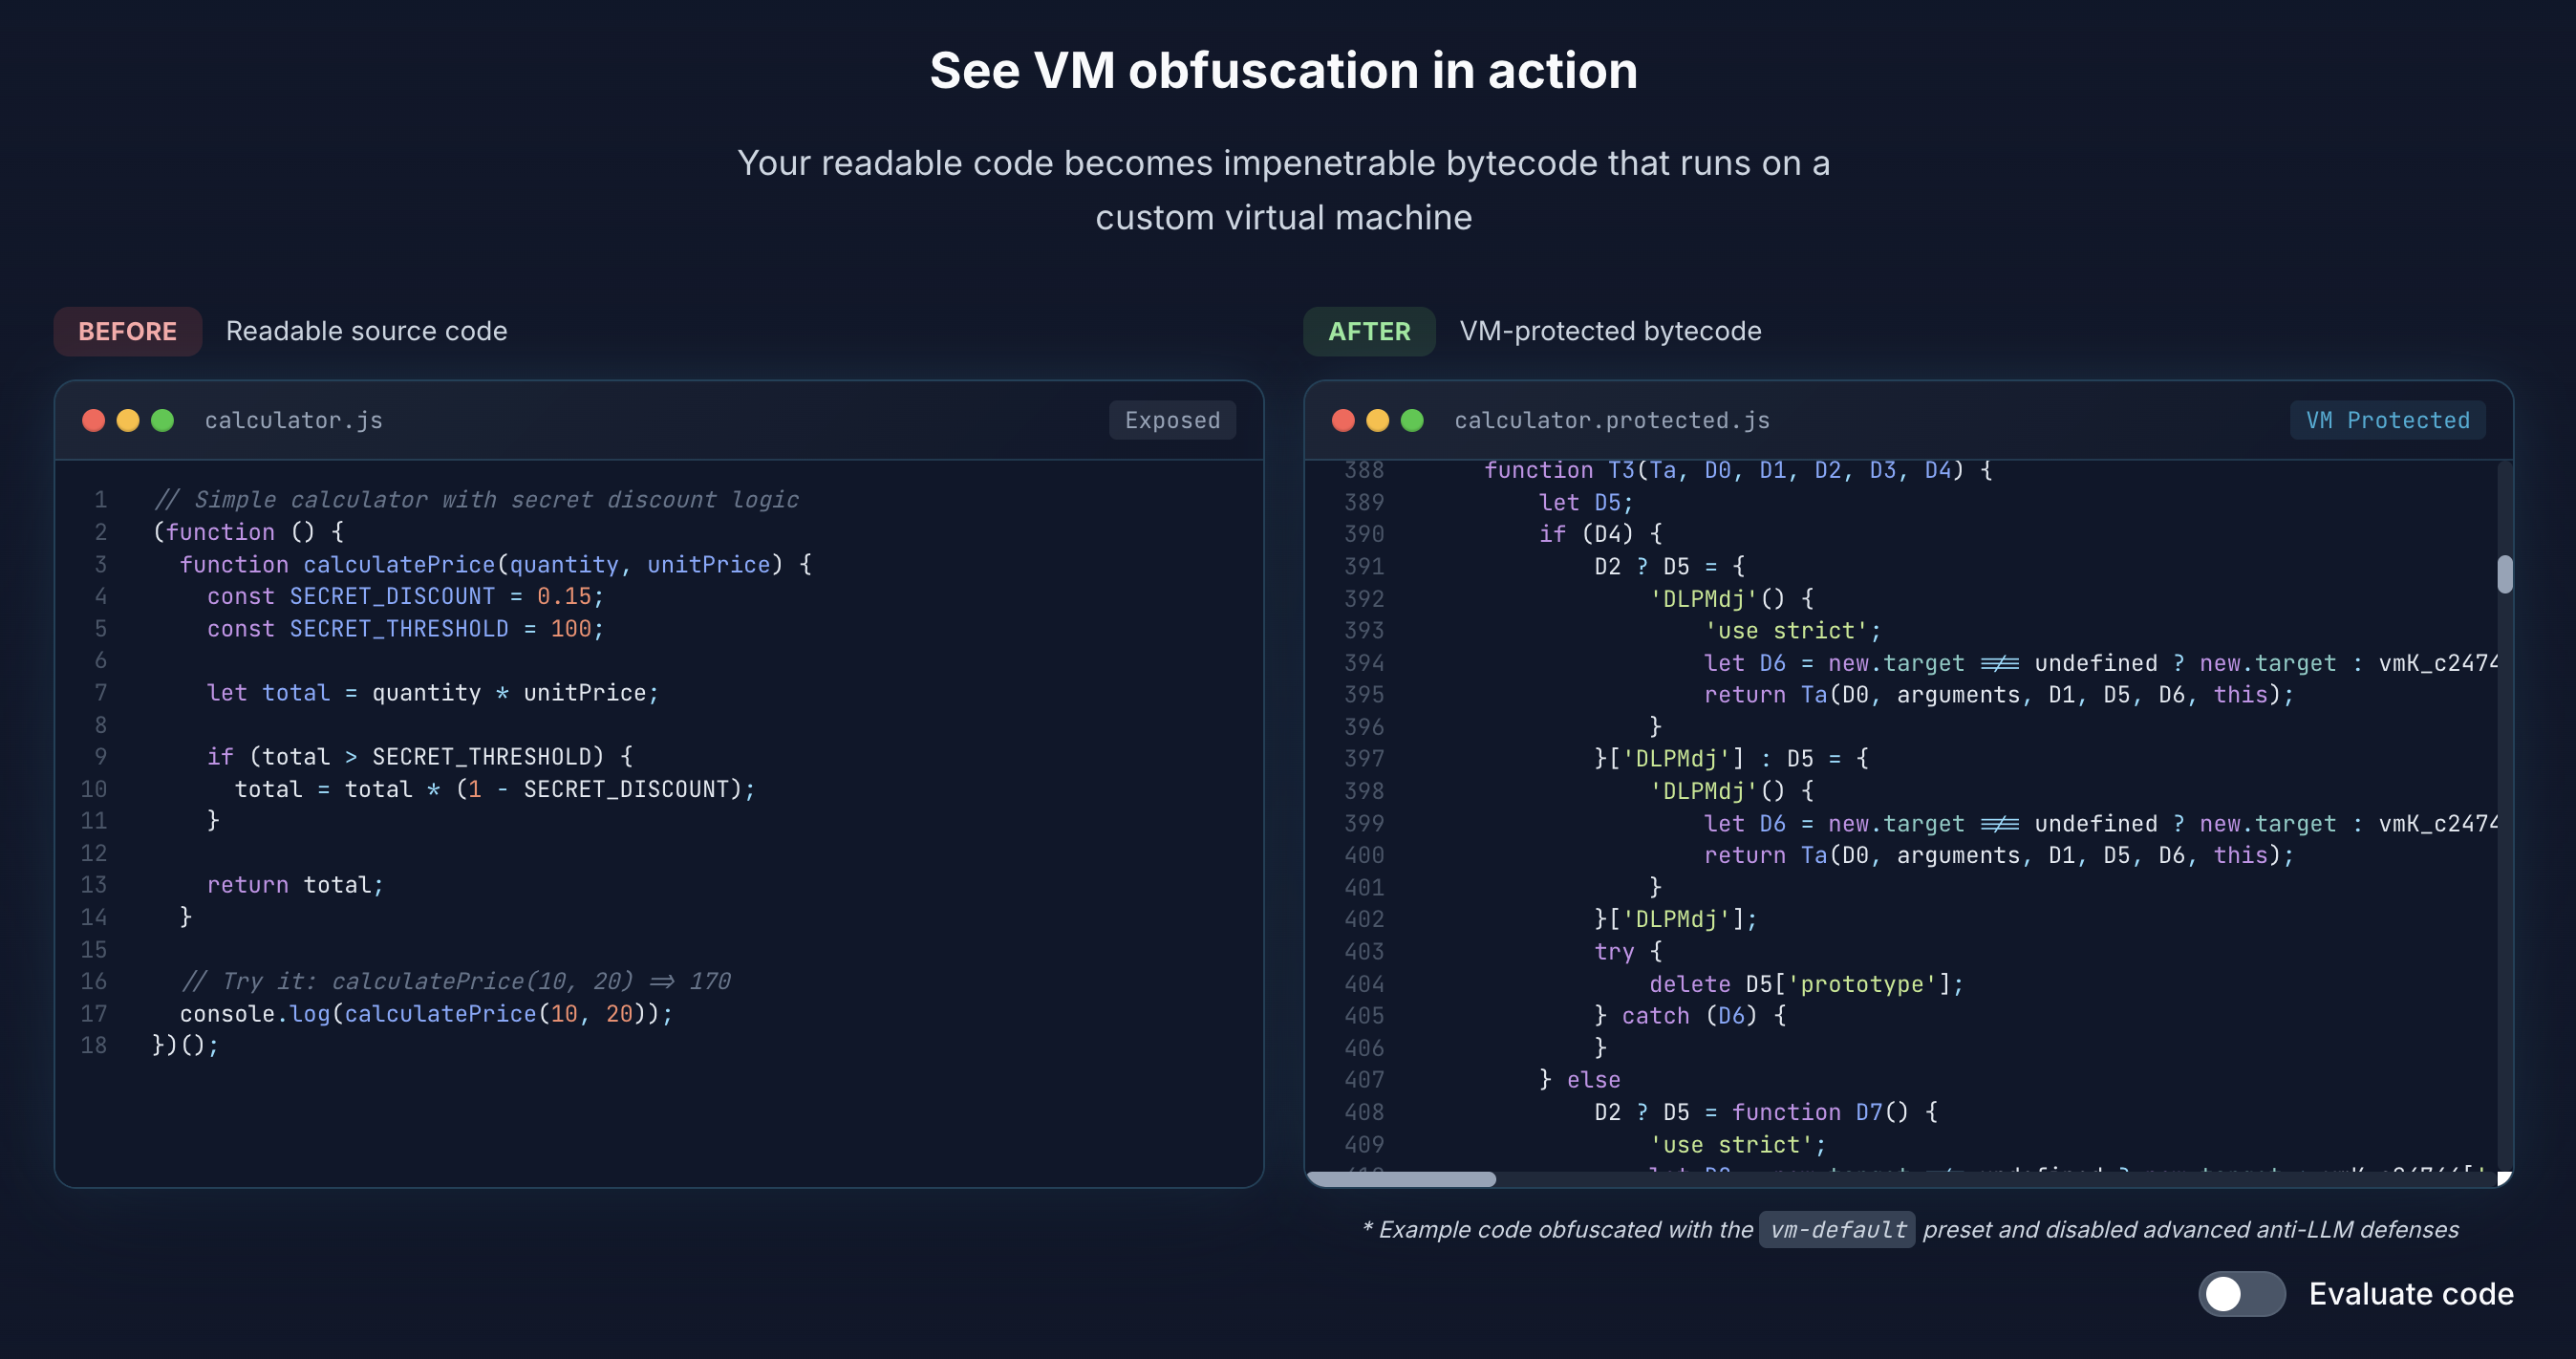
Task: Click line 395 'return Ta(D0, arguments...' code
Action: pyautogui.click(x=1999, y=694)
